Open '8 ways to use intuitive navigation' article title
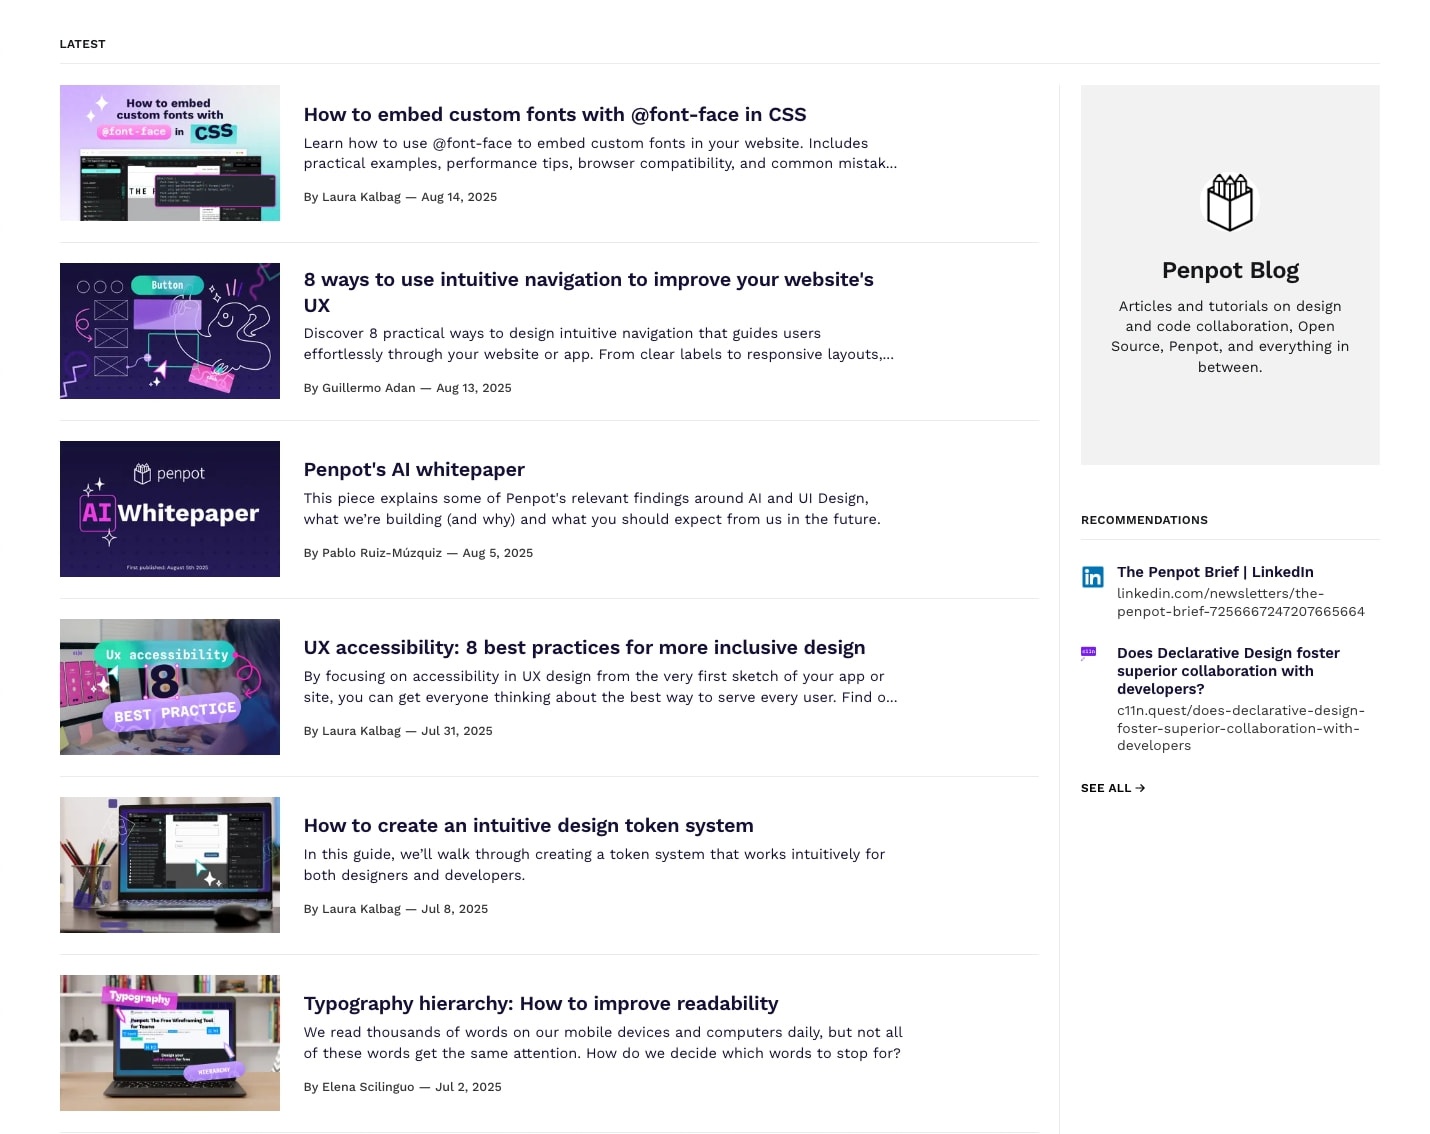This screenshot has width=1430, height=1134. [589, 292]
